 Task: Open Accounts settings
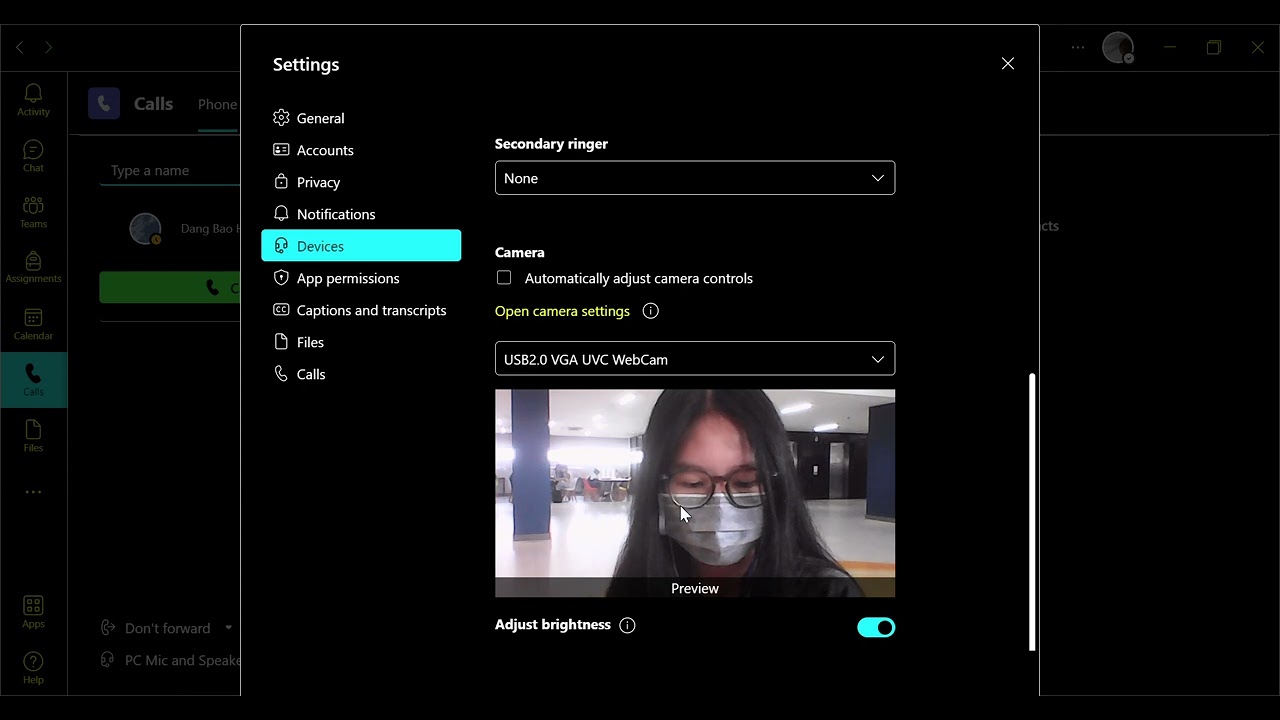(x=361, y=150)
